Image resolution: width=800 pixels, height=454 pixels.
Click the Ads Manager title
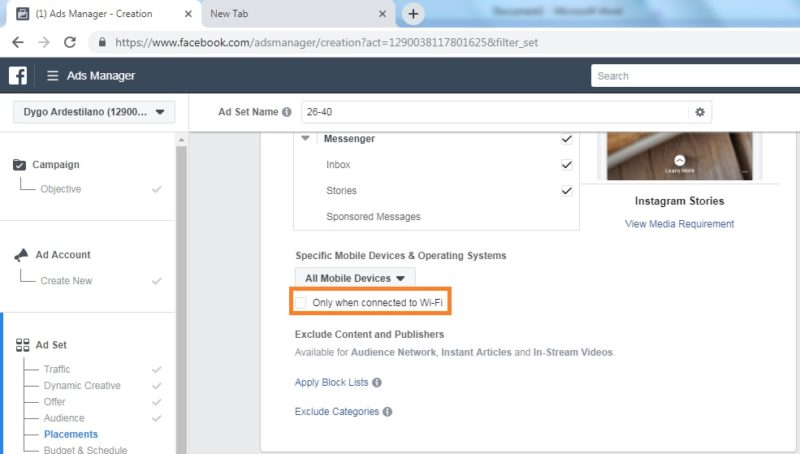tap(101, 75)
